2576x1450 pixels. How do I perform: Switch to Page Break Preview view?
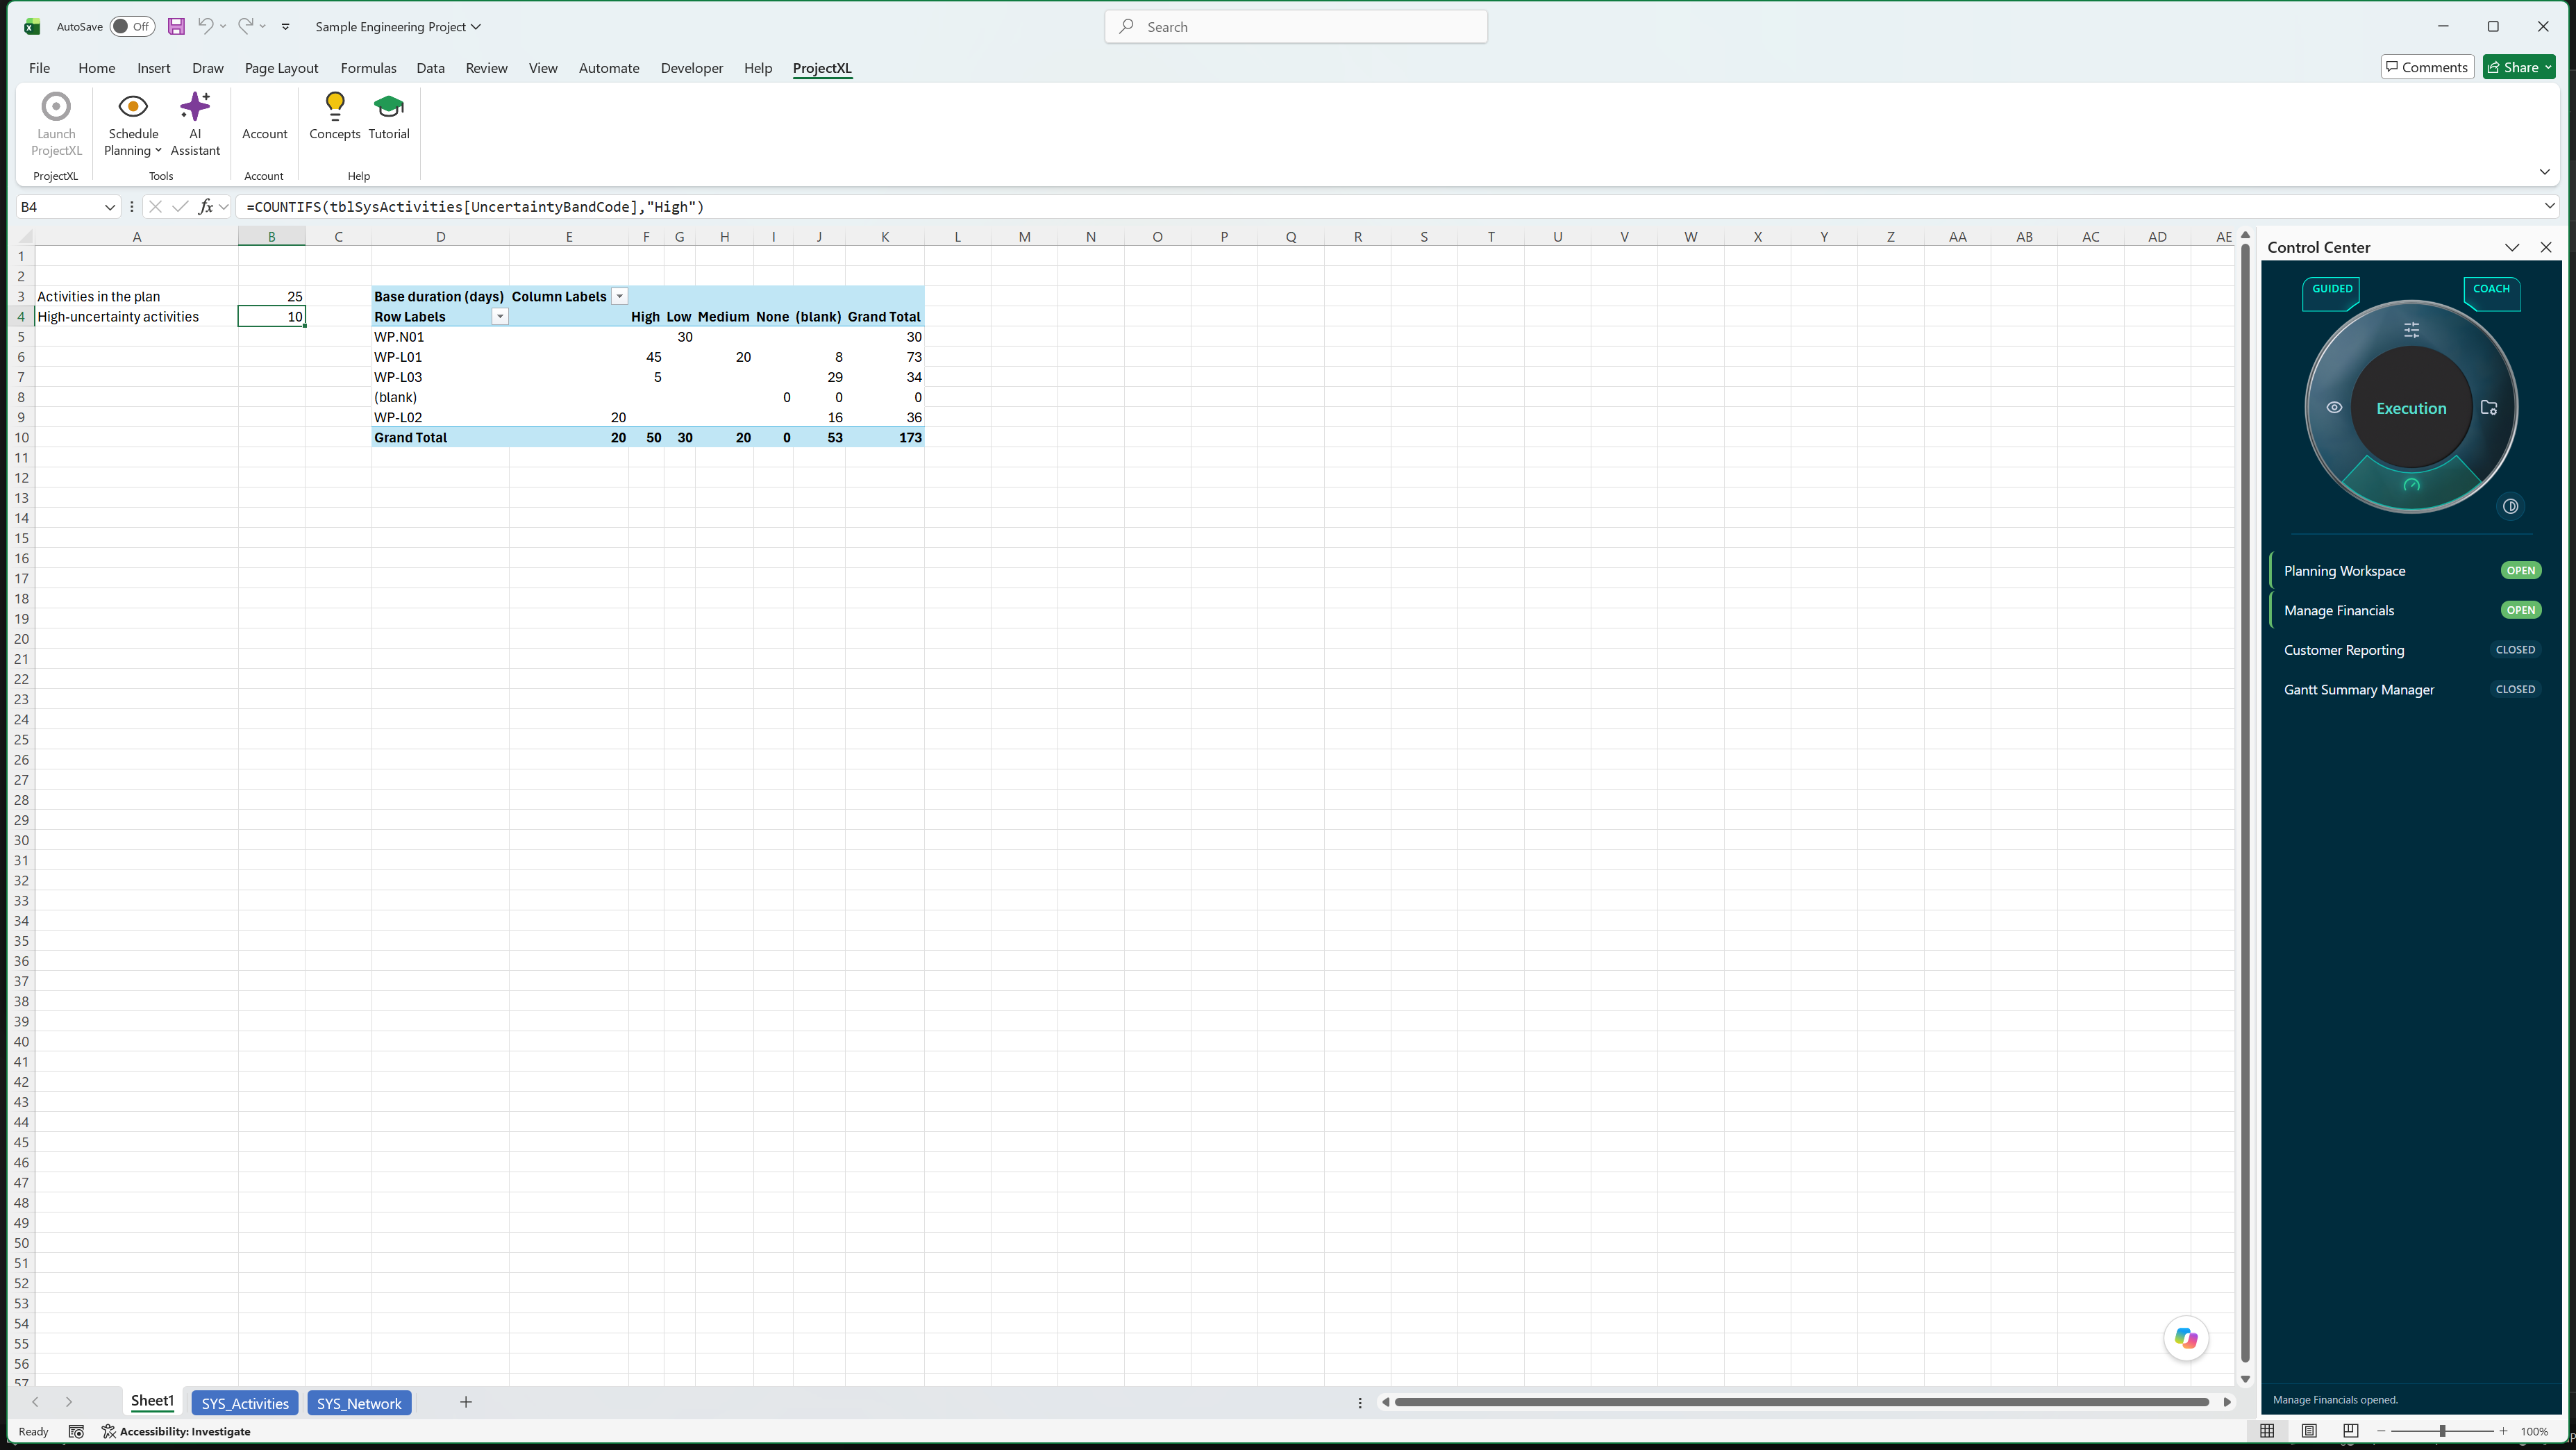[2350, 1431]
